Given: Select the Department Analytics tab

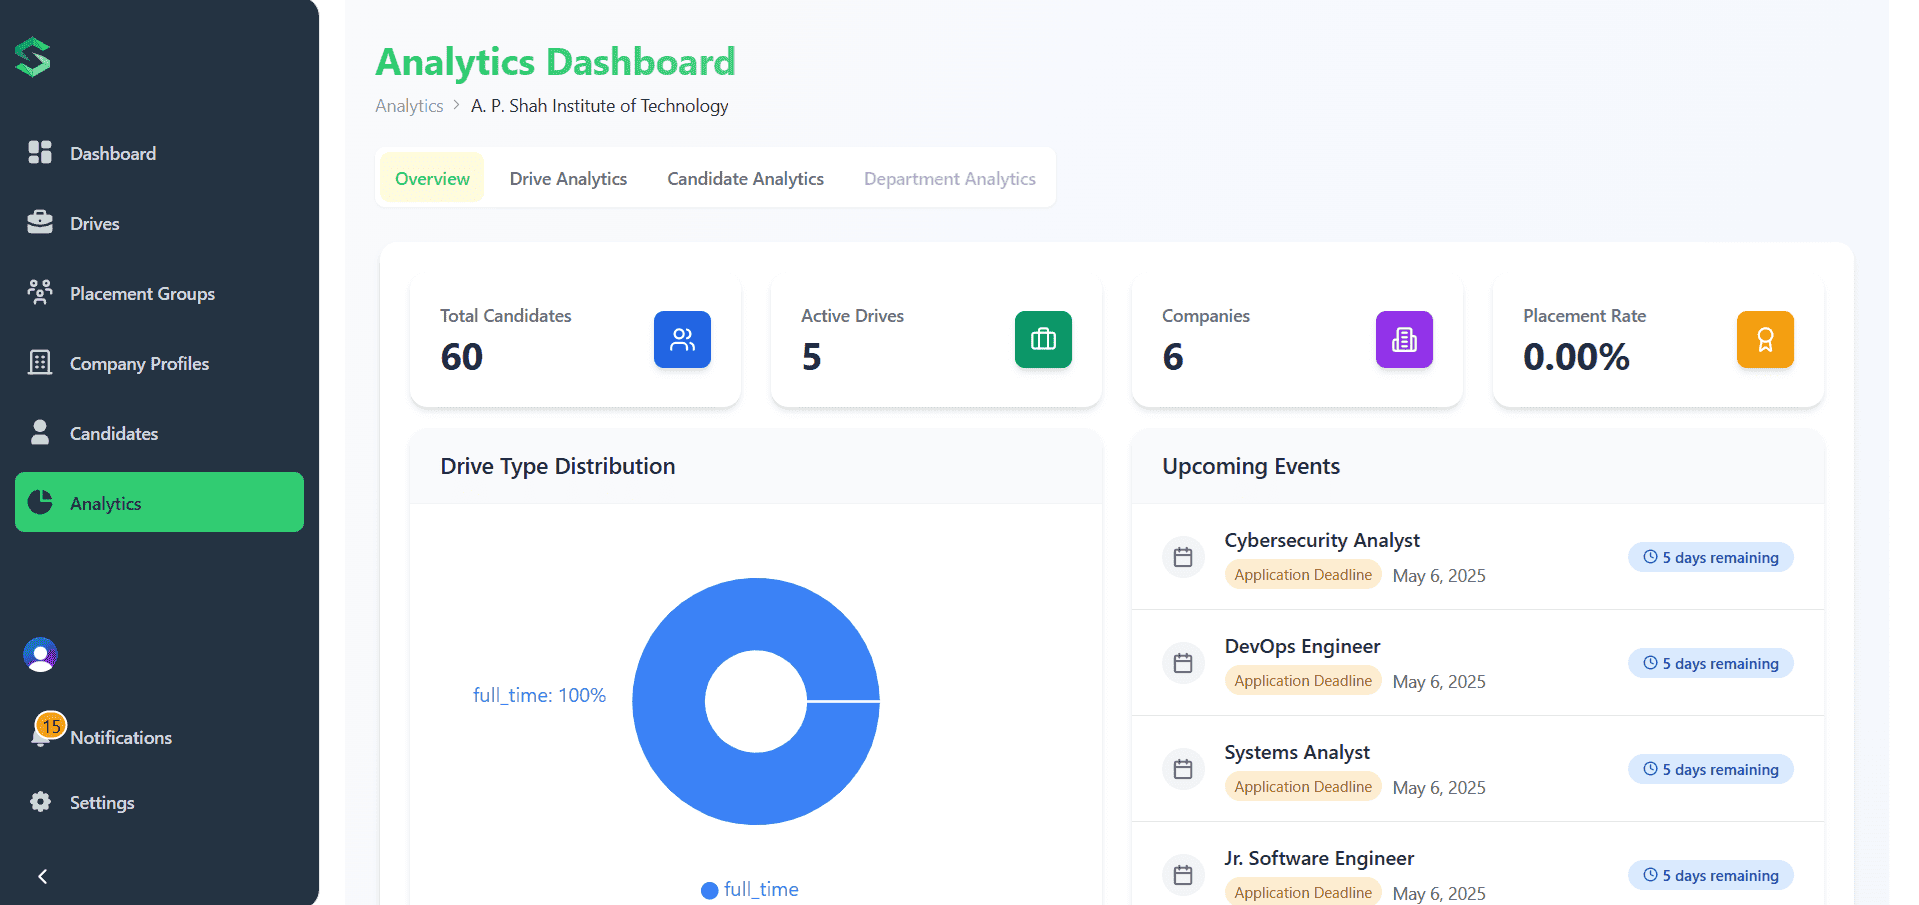Looking at the screenshot, I should point(949,179).
